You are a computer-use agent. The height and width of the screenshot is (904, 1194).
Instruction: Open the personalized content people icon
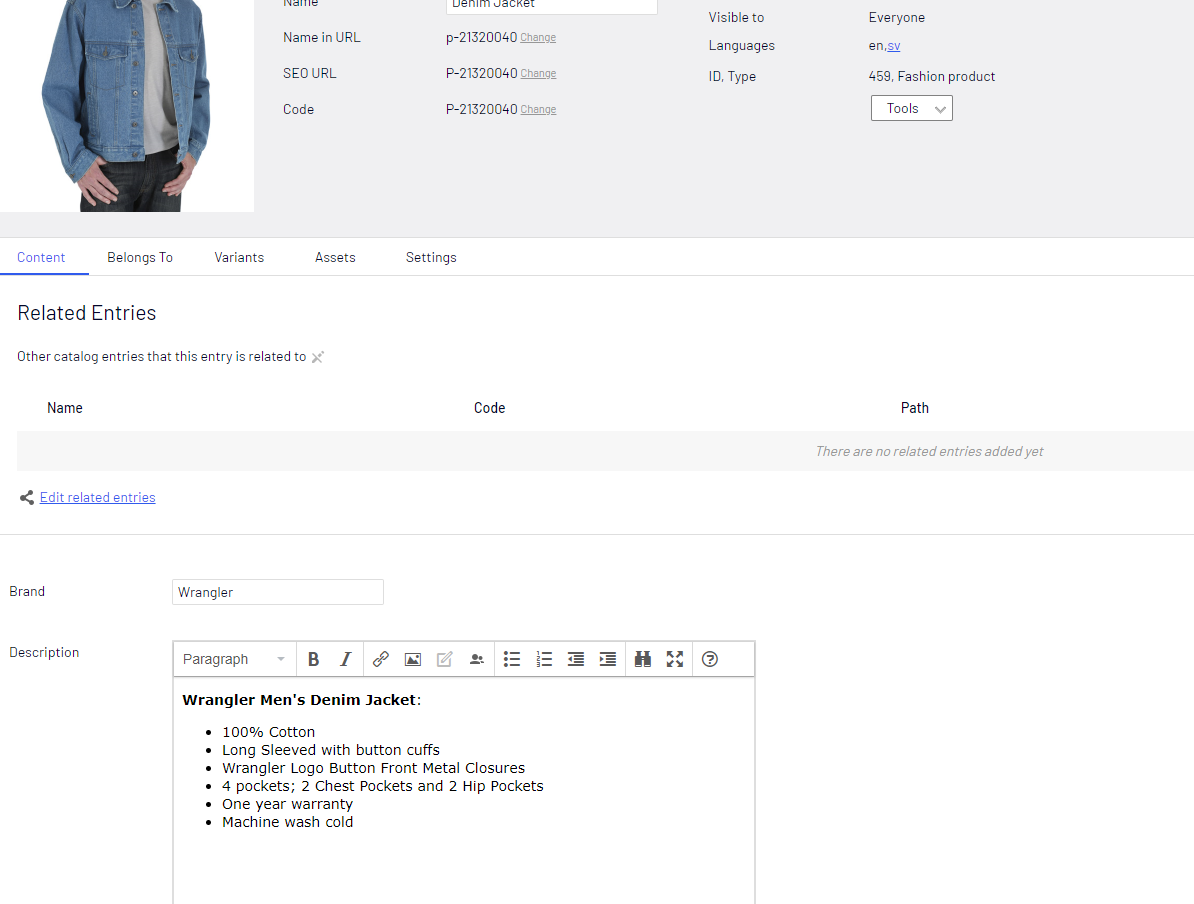pos(477,660)
